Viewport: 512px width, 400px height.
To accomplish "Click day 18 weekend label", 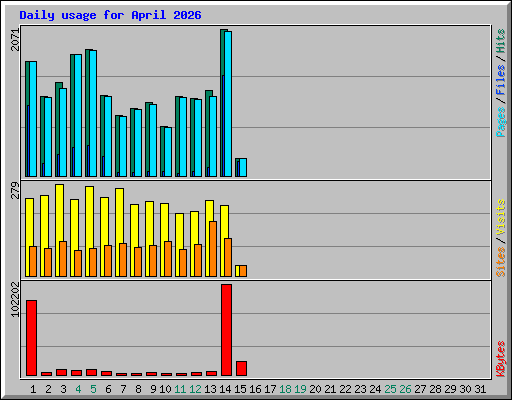I will (285, 389).
